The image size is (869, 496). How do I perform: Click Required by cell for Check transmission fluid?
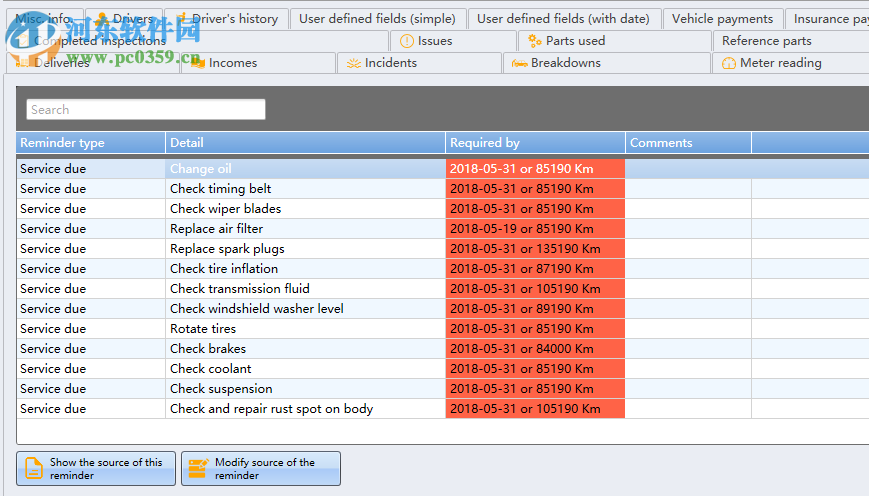click(x=535, y=288)
